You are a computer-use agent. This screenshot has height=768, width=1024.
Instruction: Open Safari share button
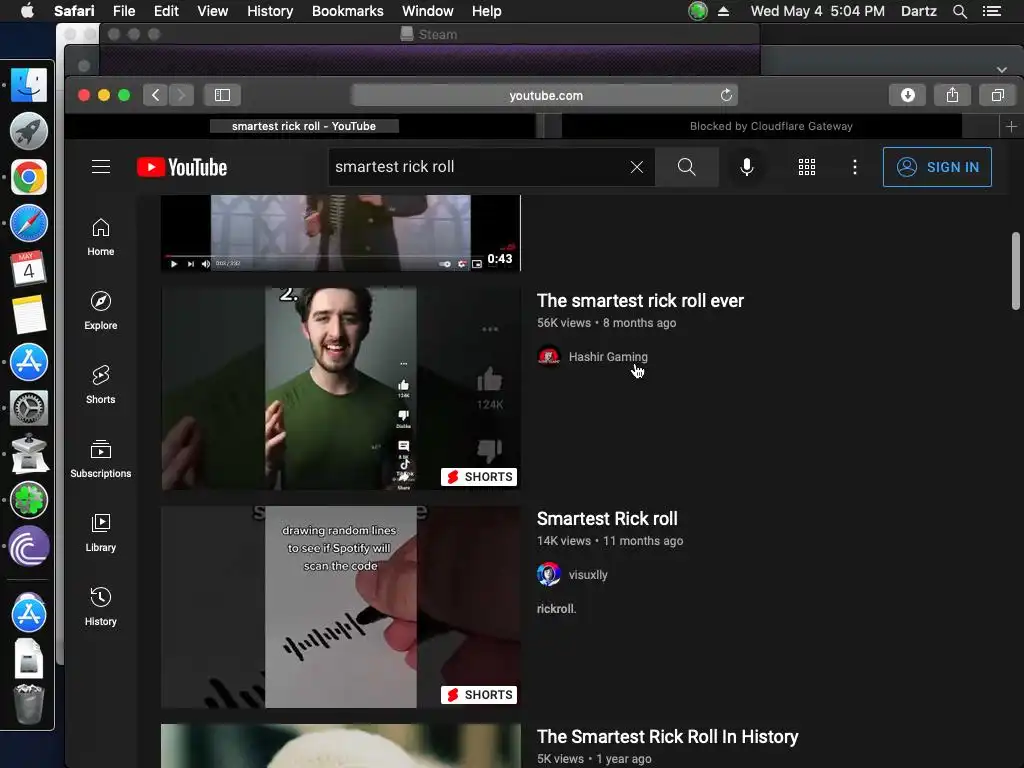pyautogui.click(x=952, y=95)
